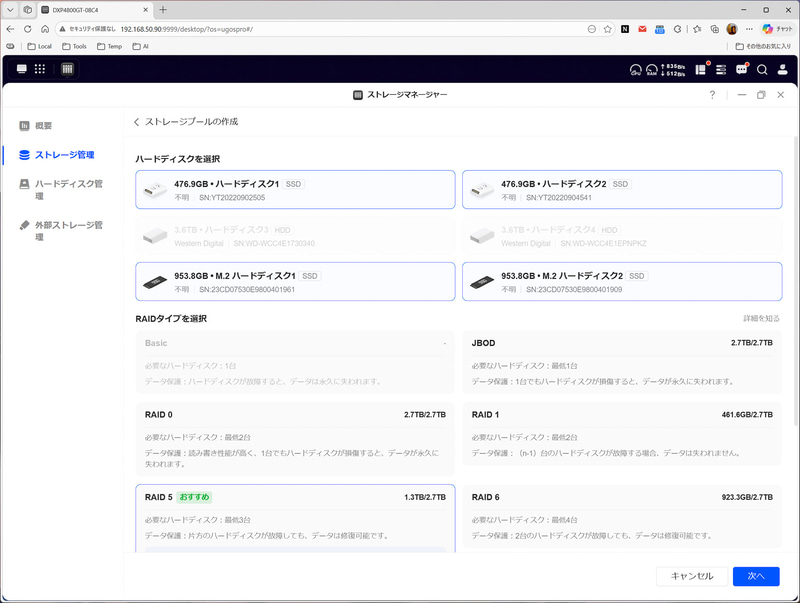
Task: Toggle selection of 476.9GB ハードディスク2
Action: click(622, 190)
